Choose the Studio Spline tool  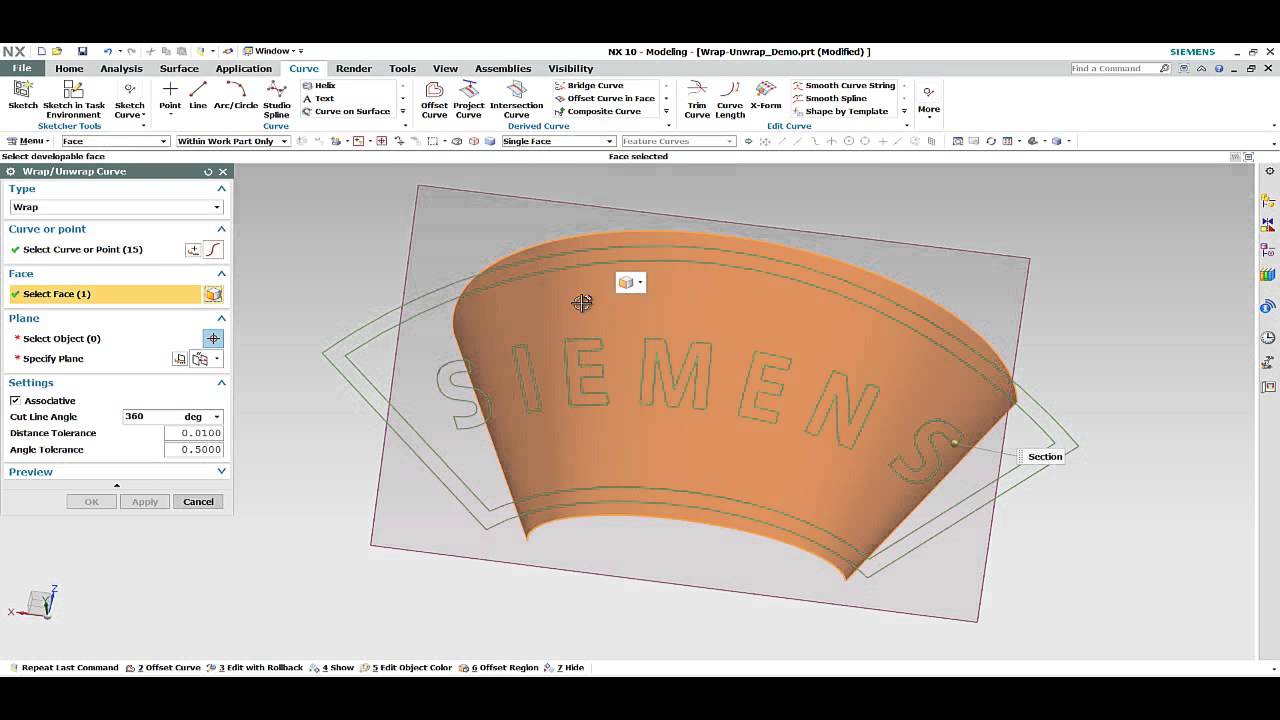(x=277, y=100)
